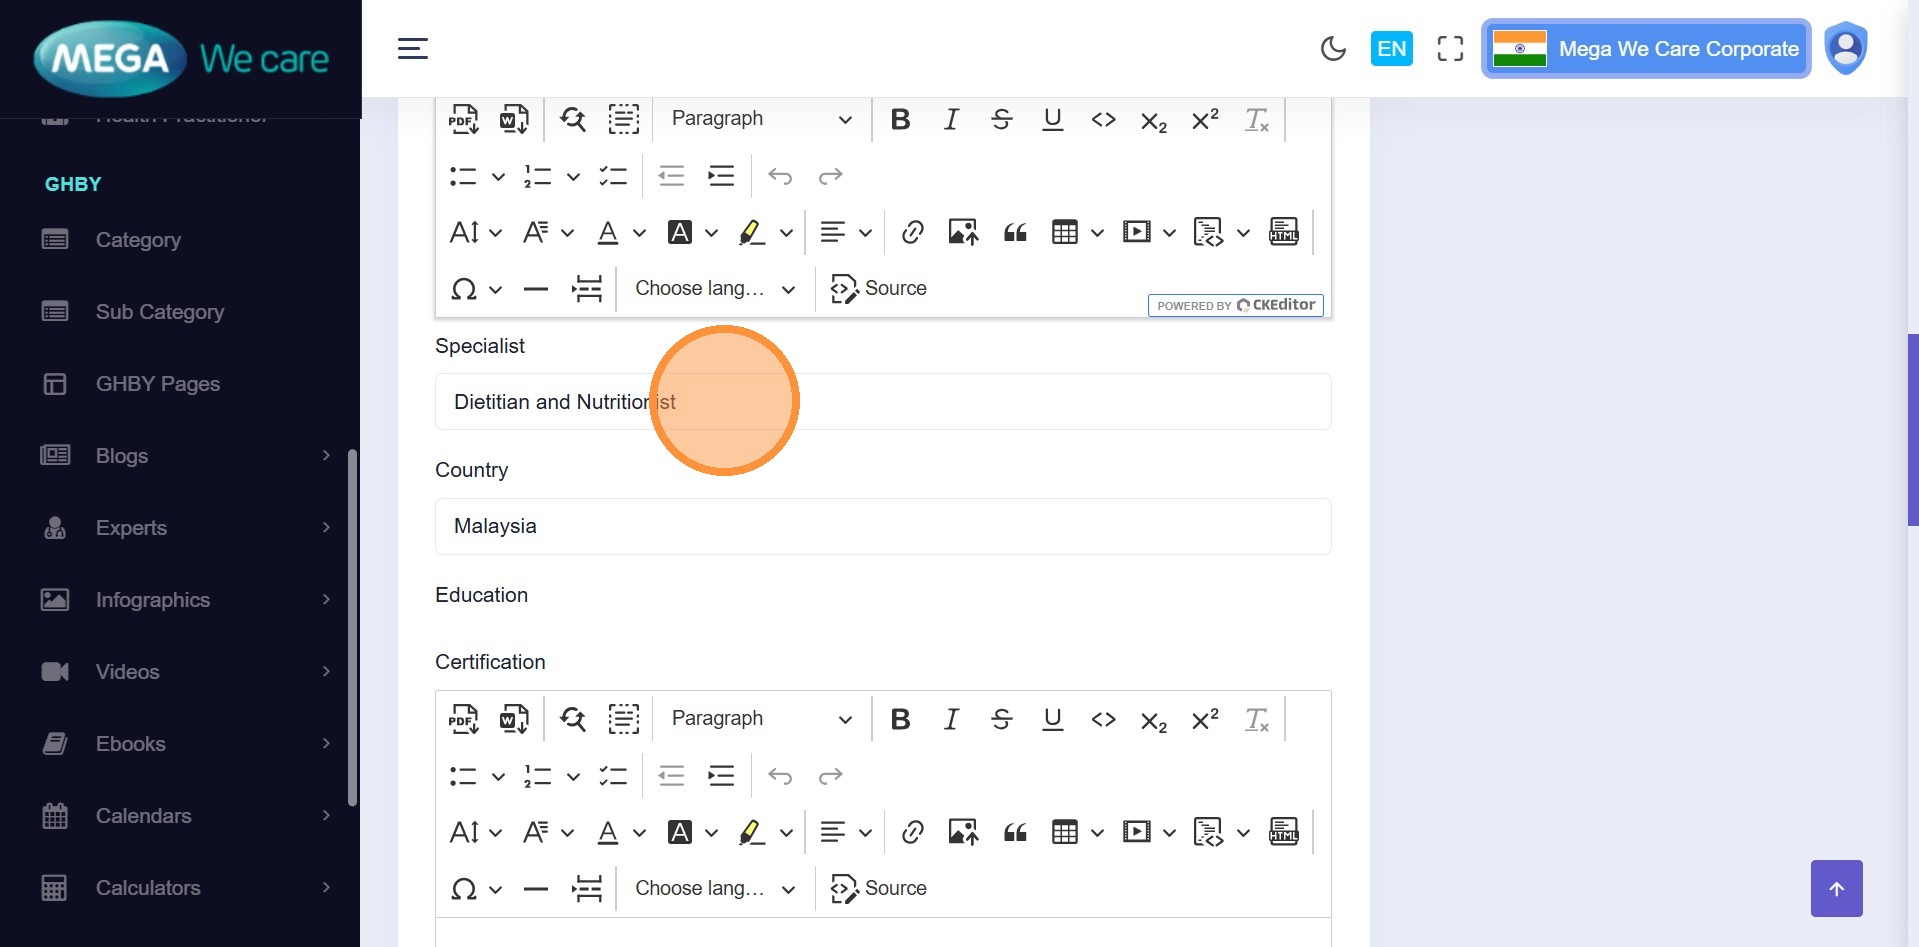The width and height of the screenshot is (1919, 947).
Task: Click the Country input field showing Malaysia
Action: pos(882,527)
